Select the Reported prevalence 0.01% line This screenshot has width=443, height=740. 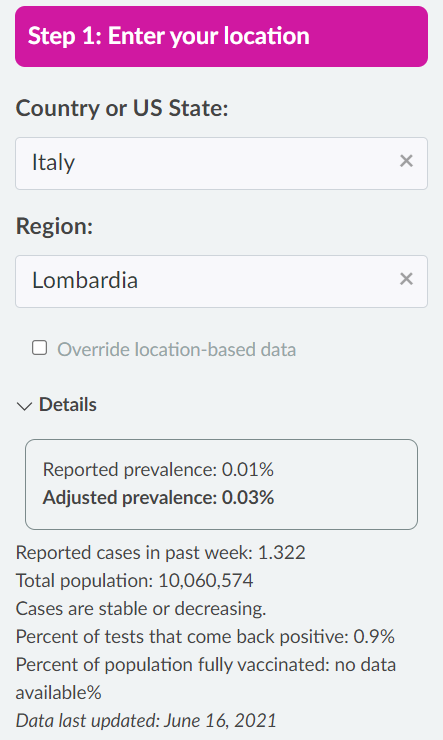159,470
